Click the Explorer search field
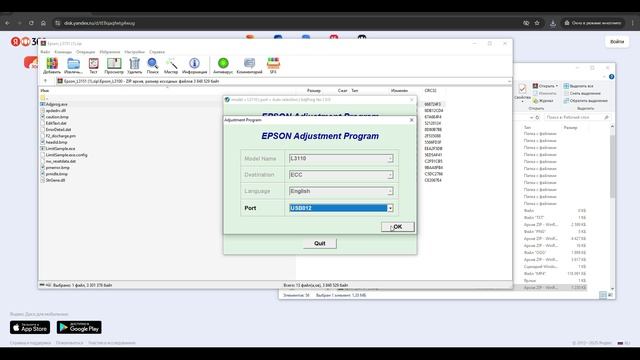The height and width of the screenshot is (360, 640). pos(577,118)
